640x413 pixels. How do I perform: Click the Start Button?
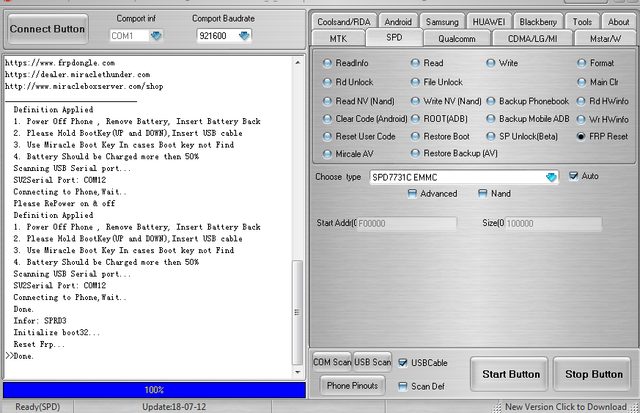(509, 374)
